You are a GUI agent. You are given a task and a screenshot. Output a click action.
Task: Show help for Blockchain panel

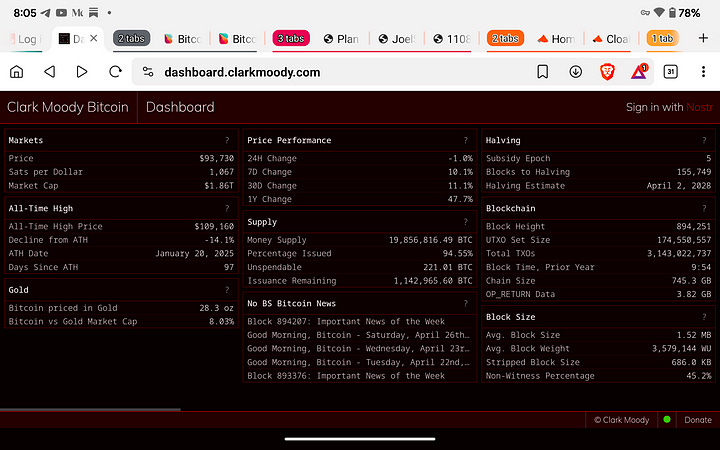[704, 208]
